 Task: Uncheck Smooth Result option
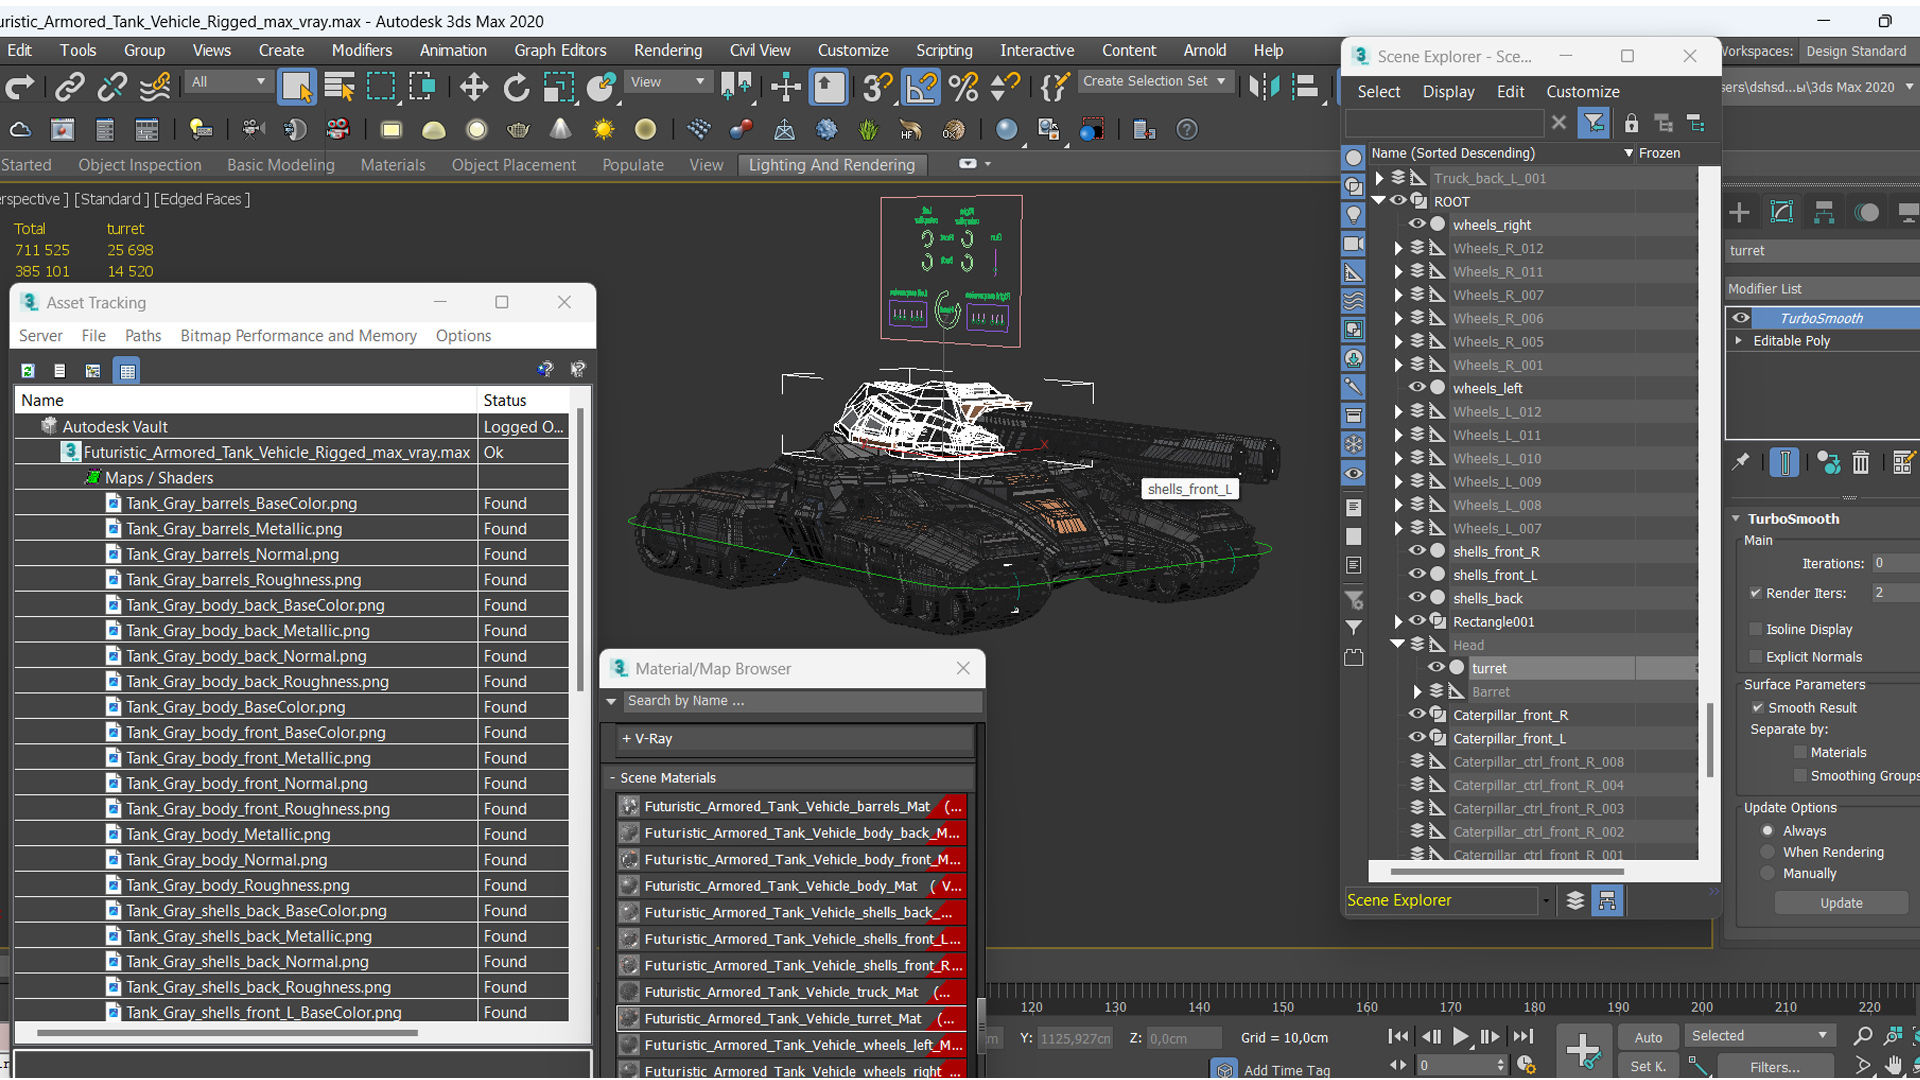1757,707
